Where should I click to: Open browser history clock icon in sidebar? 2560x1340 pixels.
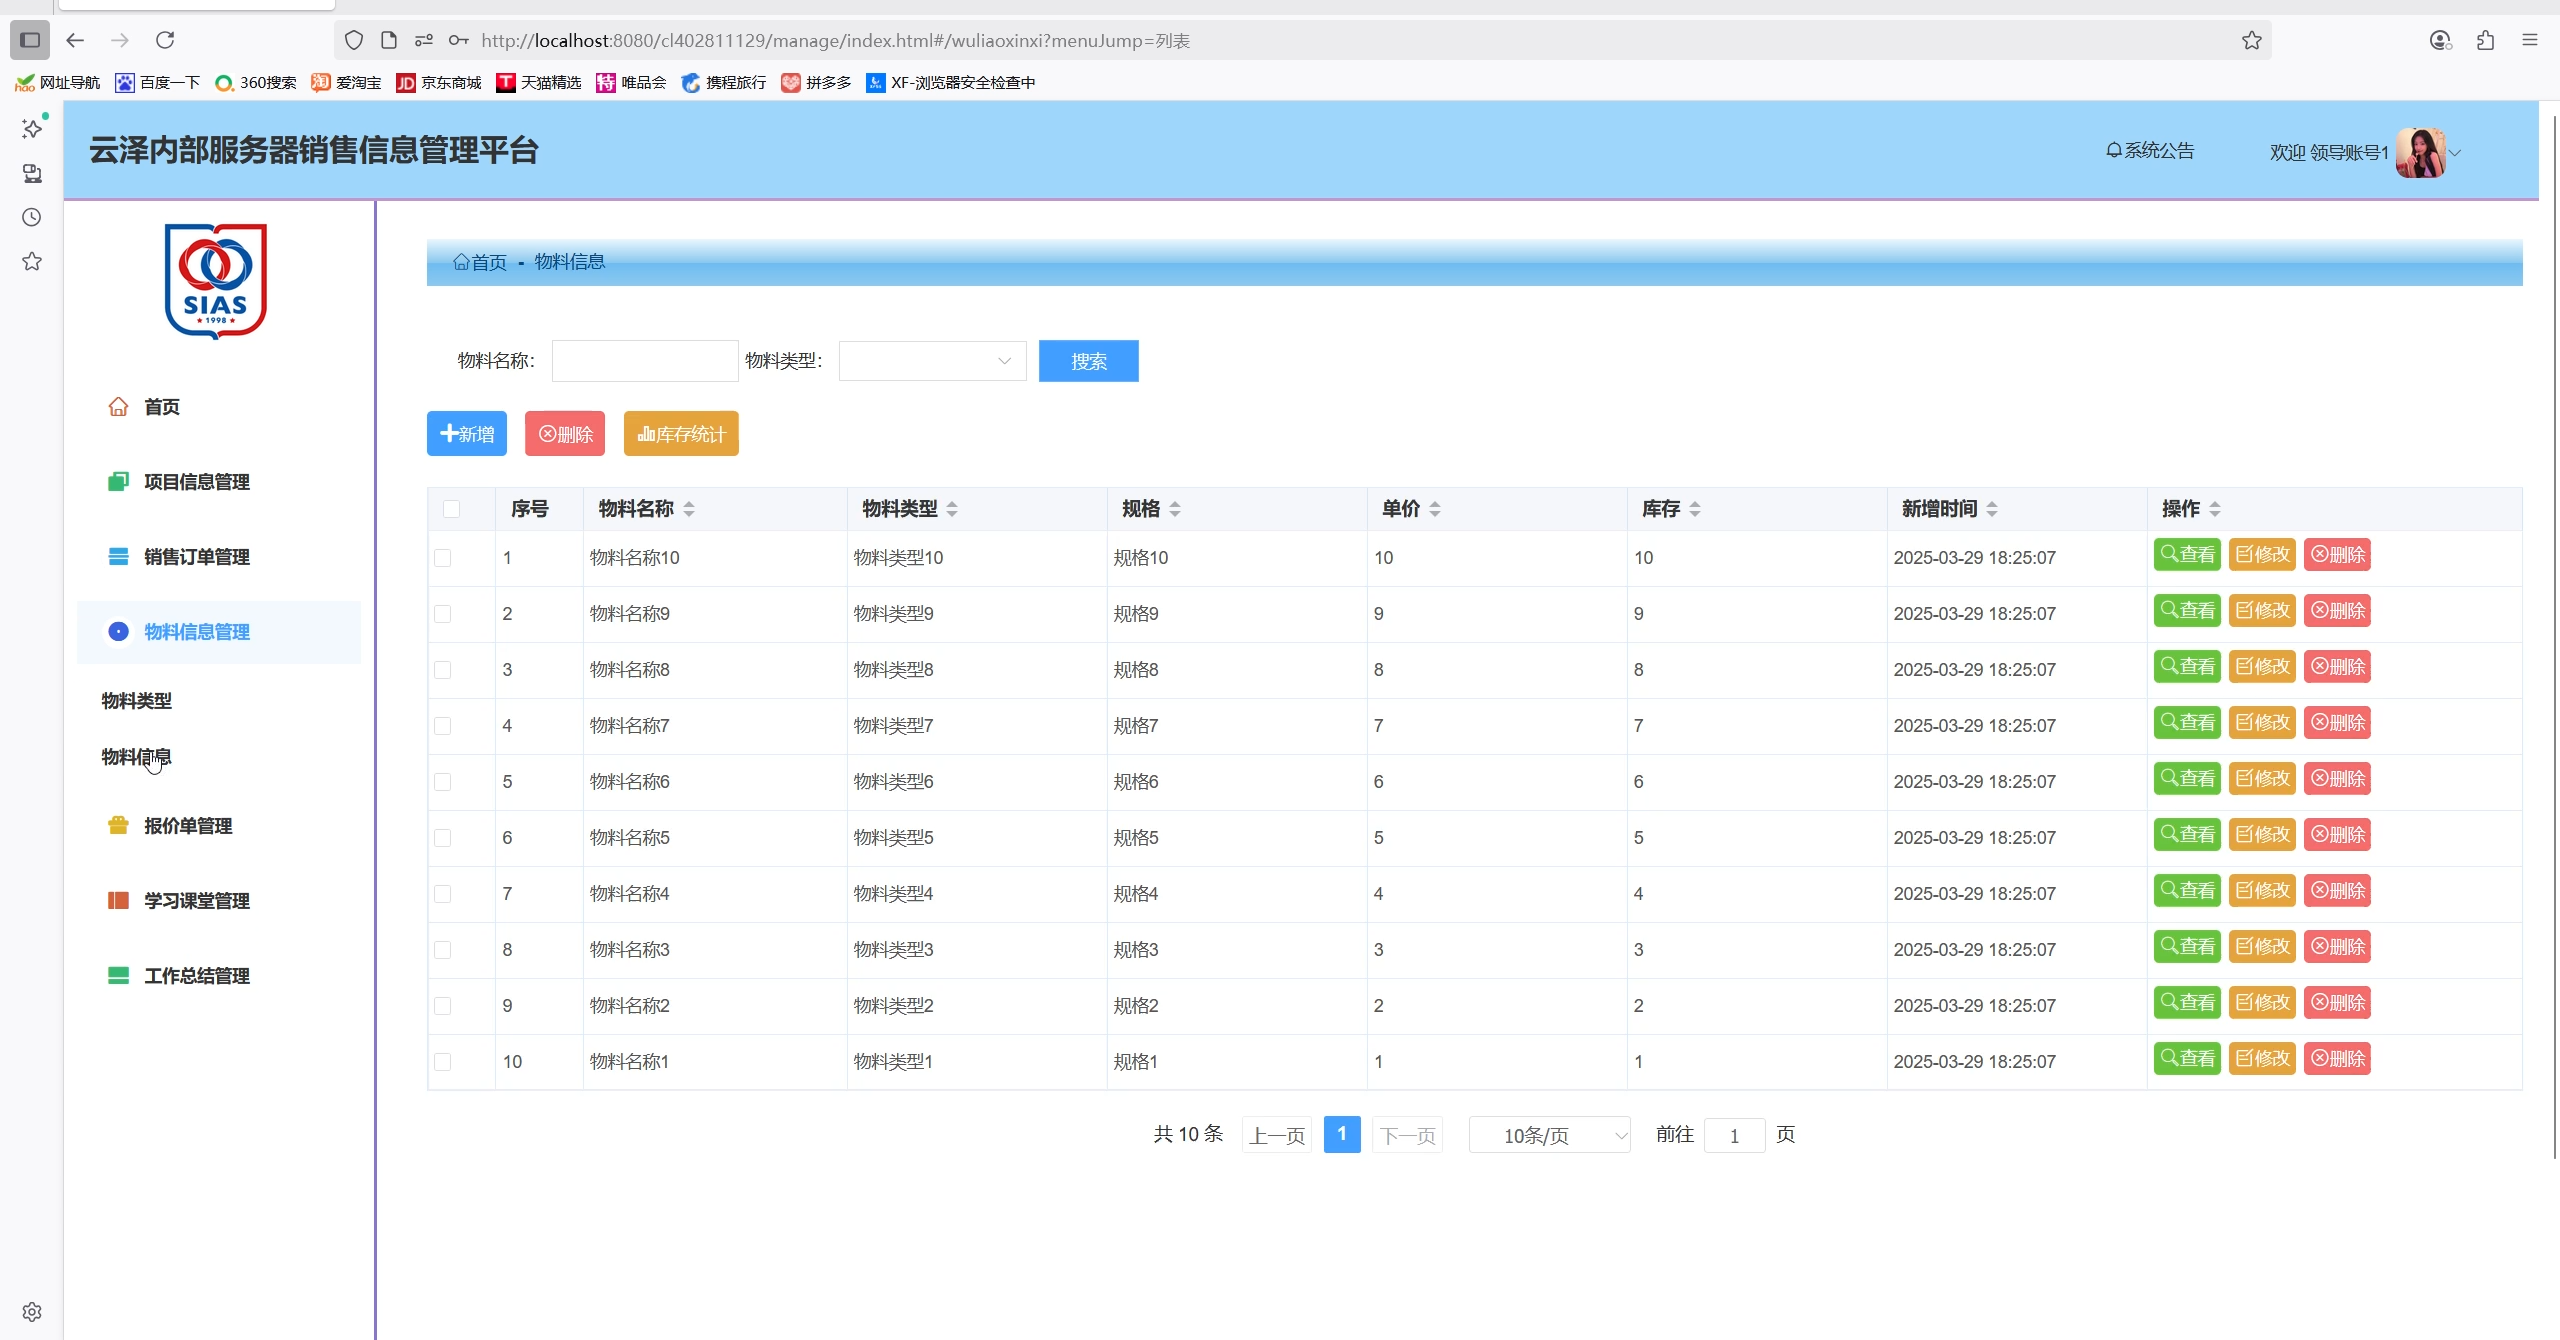[x=32, y=217]
